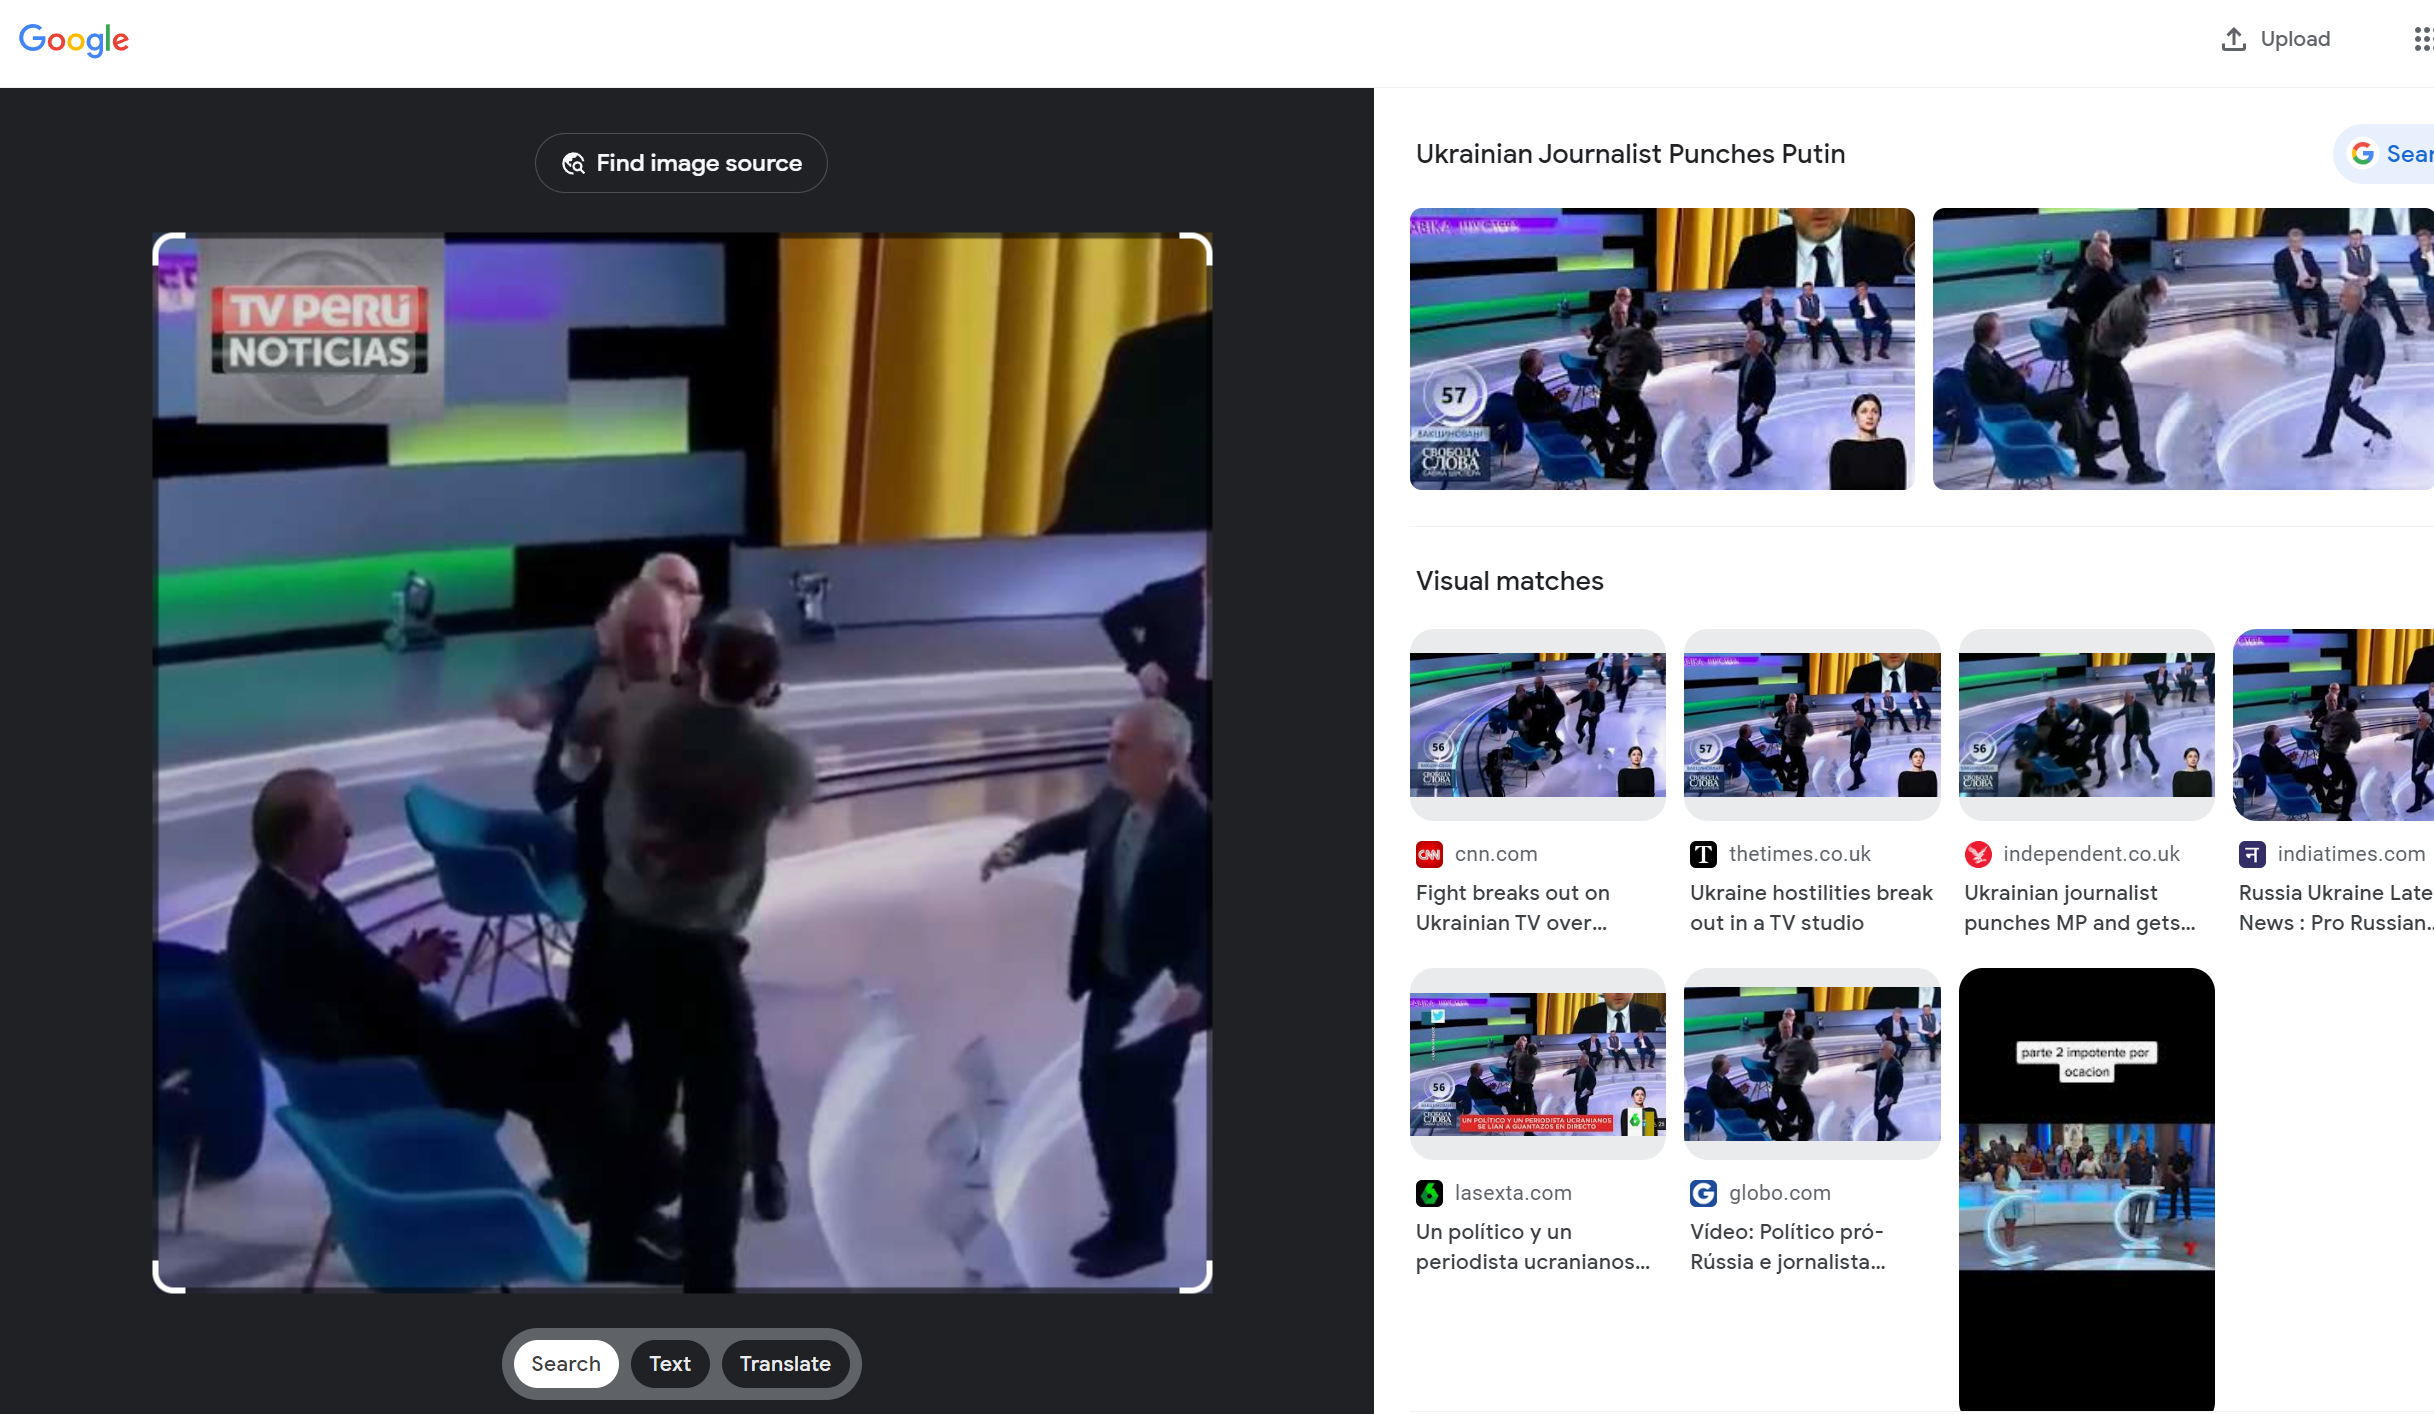Switch to Translate mode
This screenshot has height=1414, width=2434.
pos(785,1364)
